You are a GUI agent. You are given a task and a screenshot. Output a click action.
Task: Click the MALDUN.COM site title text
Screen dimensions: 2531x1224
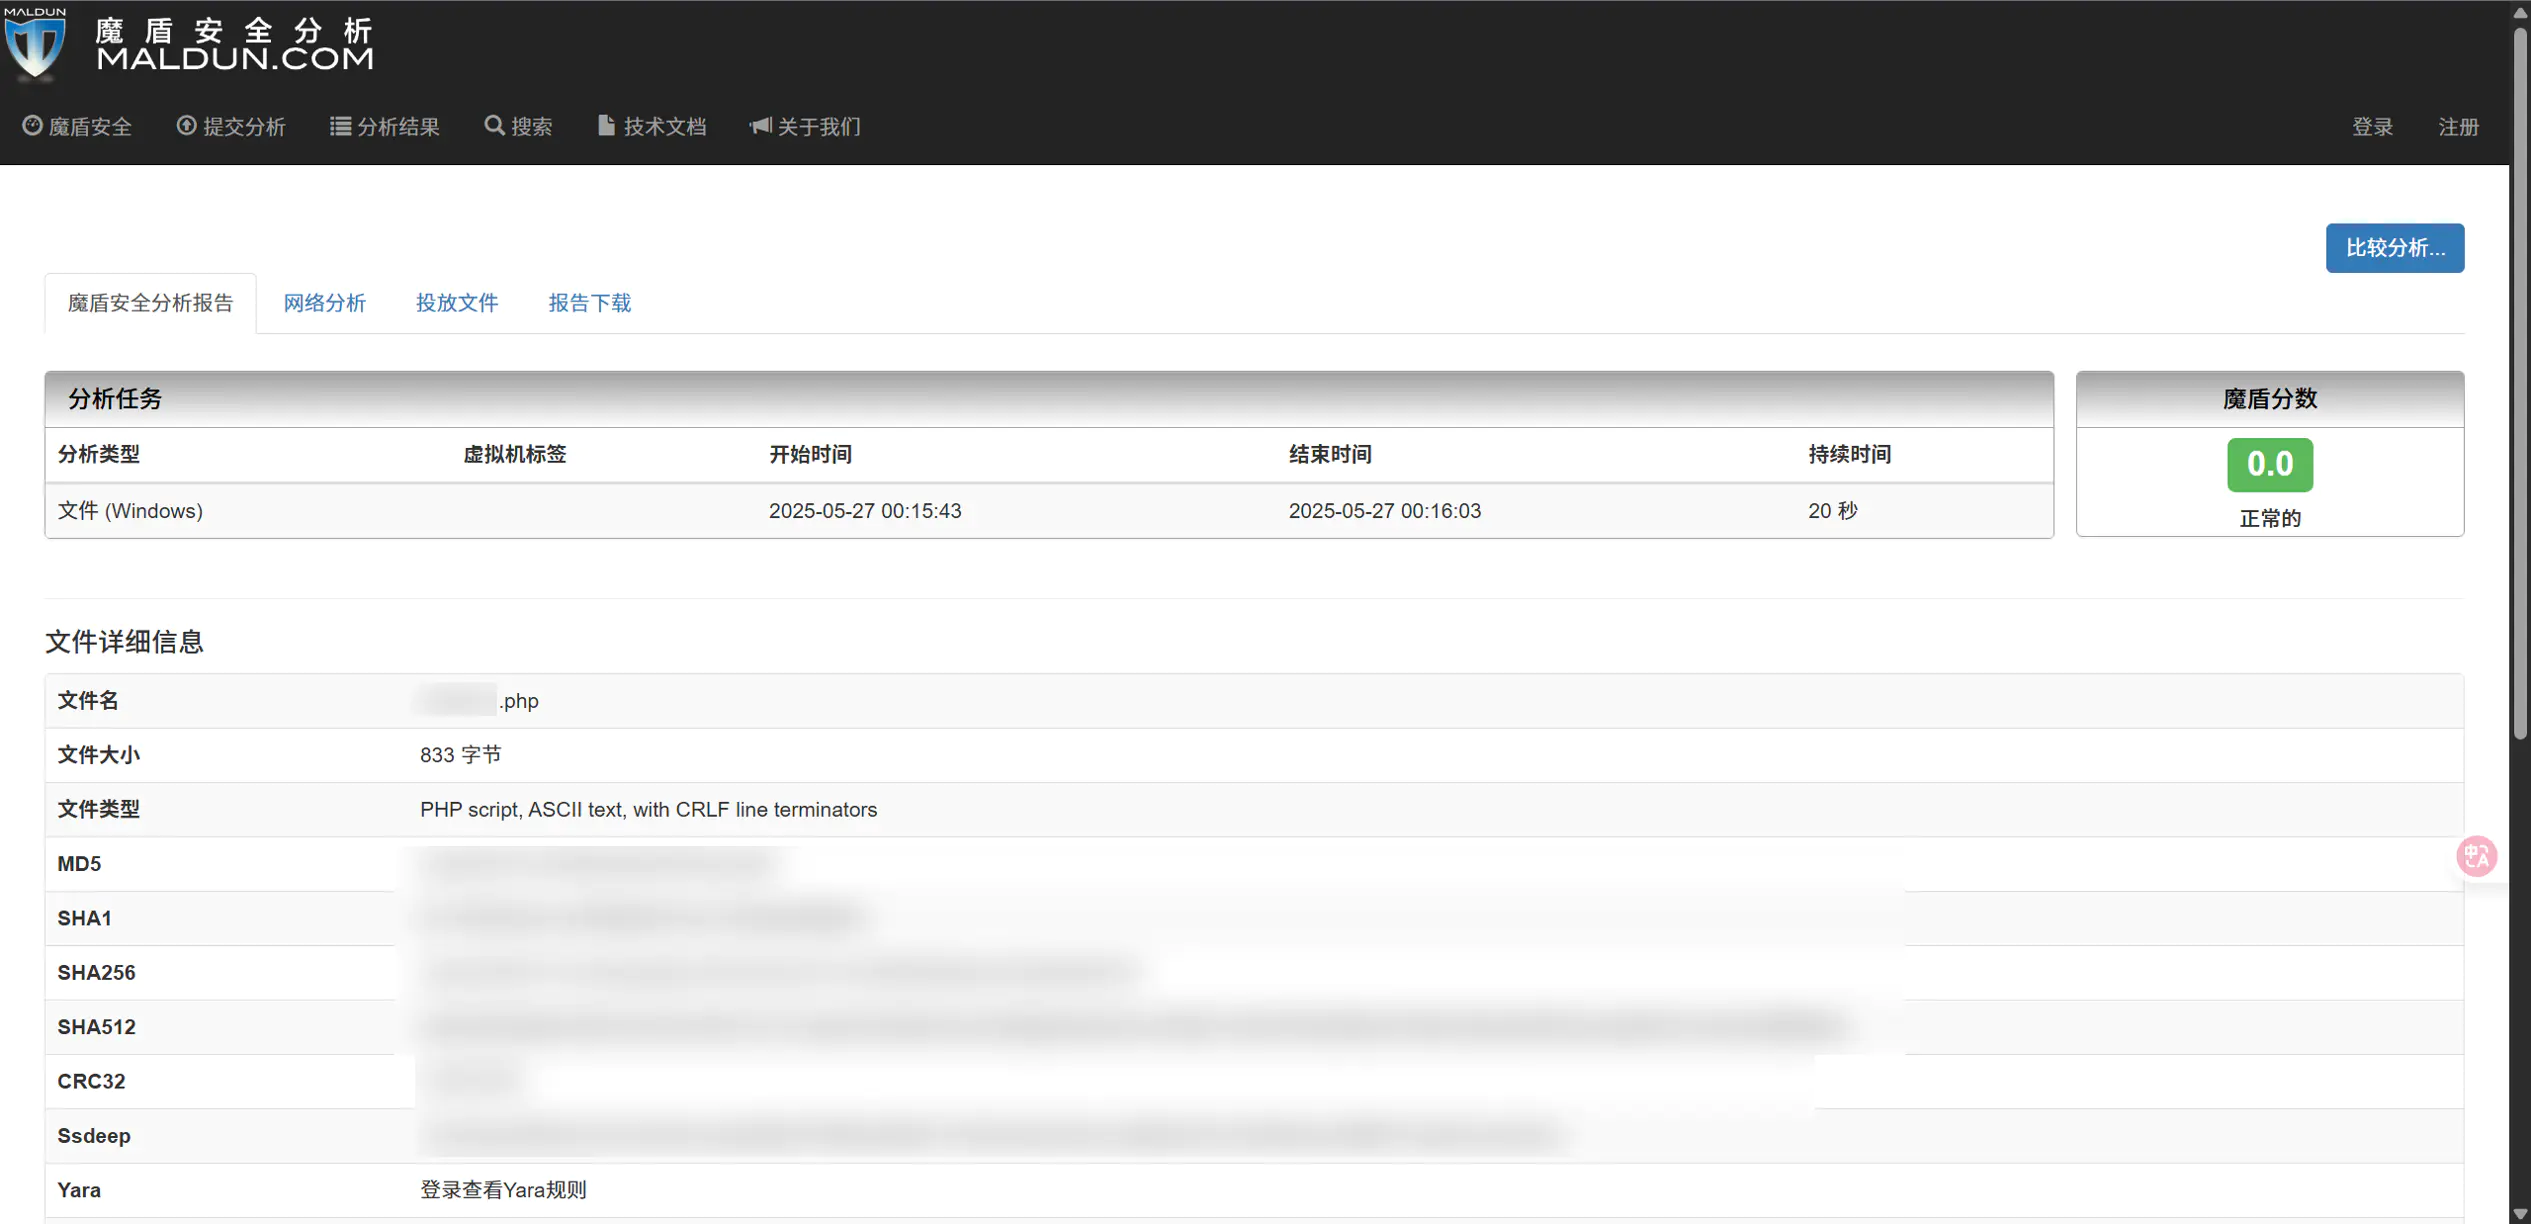(x=235, y=58)
